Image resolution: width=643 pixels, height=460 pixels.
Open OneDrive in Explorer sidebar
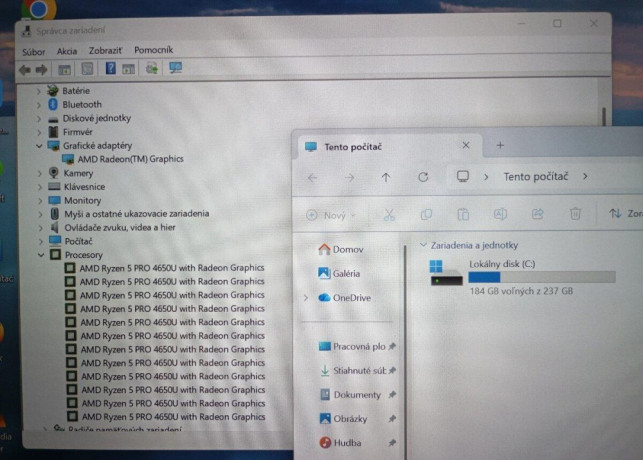click(345, 298)
